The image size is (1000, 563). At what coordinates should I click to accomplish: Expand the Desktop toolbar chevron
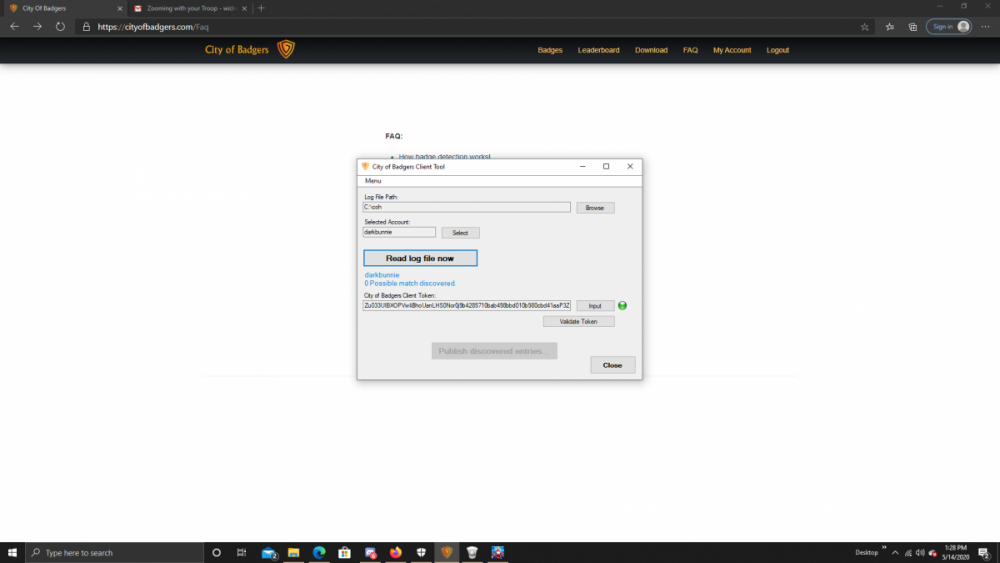(x=884, y=547)
